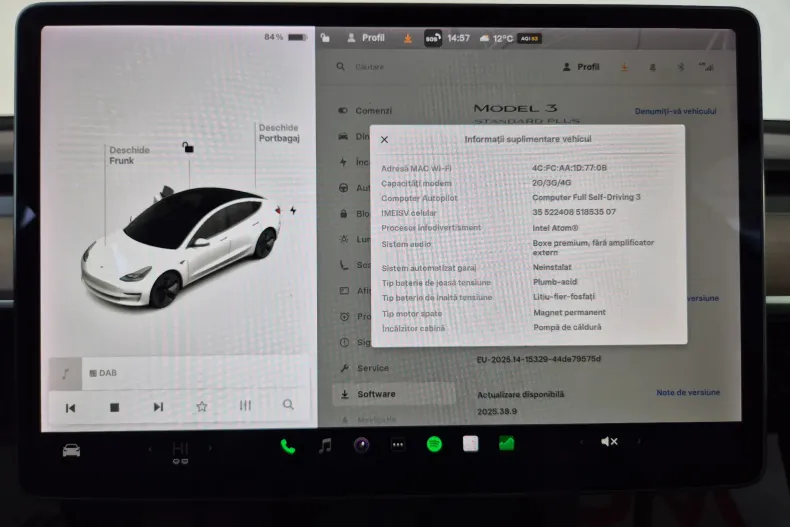
Task: Lower volume with left arrow
Action: (581, 442)
